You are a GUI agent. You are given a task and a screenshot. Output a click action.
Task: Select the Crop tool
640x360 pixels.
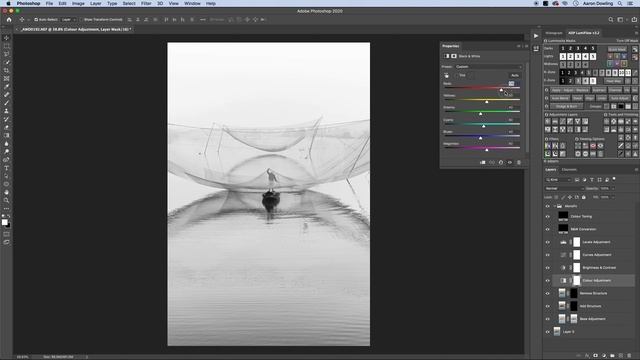(x=6, y=70)
